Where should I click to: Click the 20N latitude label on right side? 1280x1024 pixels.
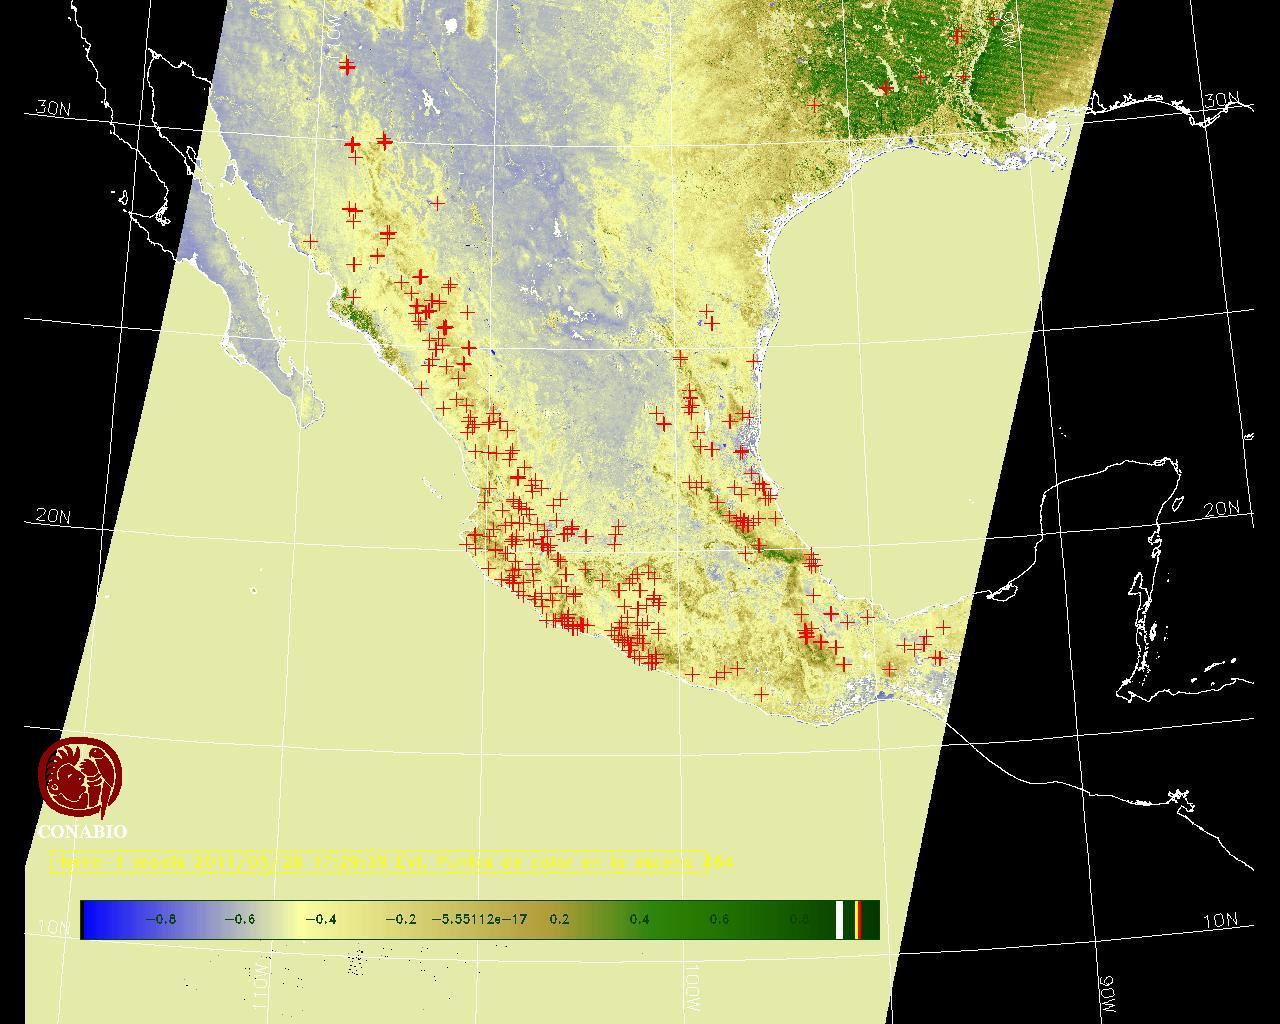tap(1221, 509)
